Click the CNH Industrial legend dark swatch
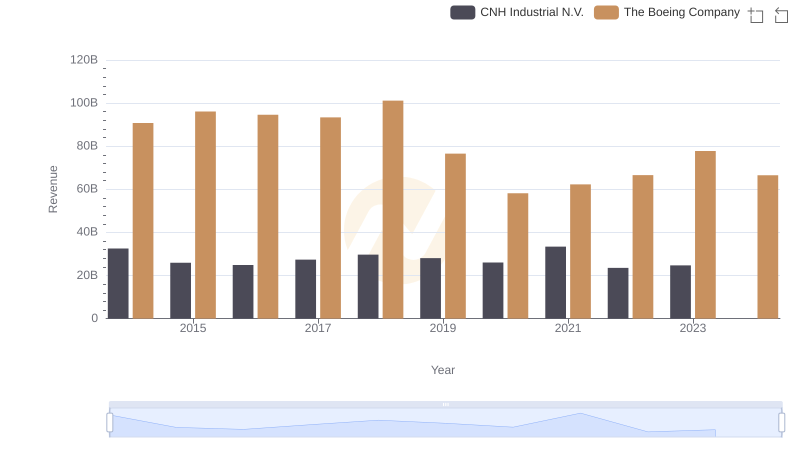 (x=462, y=12)
